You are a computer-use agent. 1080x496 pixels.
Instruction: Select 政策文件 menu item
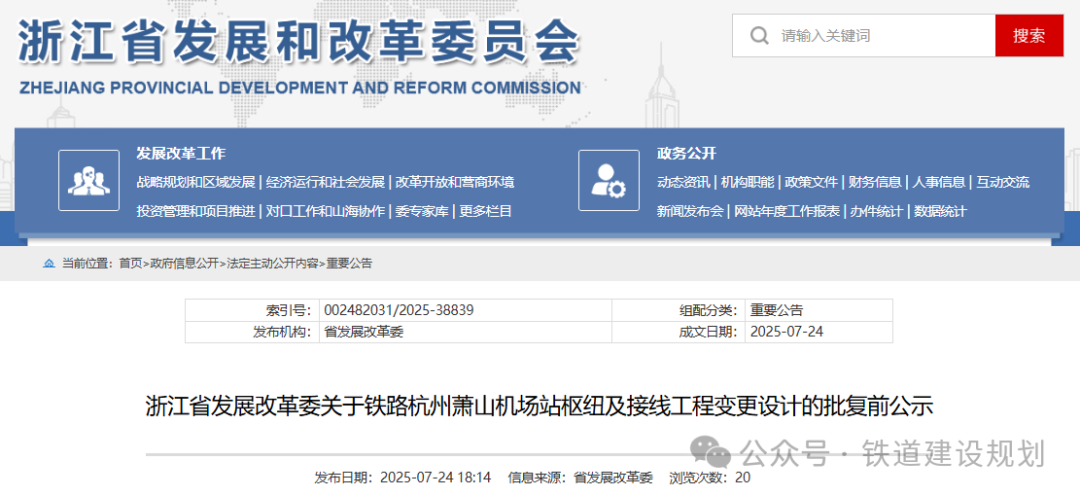click(811, 182)
